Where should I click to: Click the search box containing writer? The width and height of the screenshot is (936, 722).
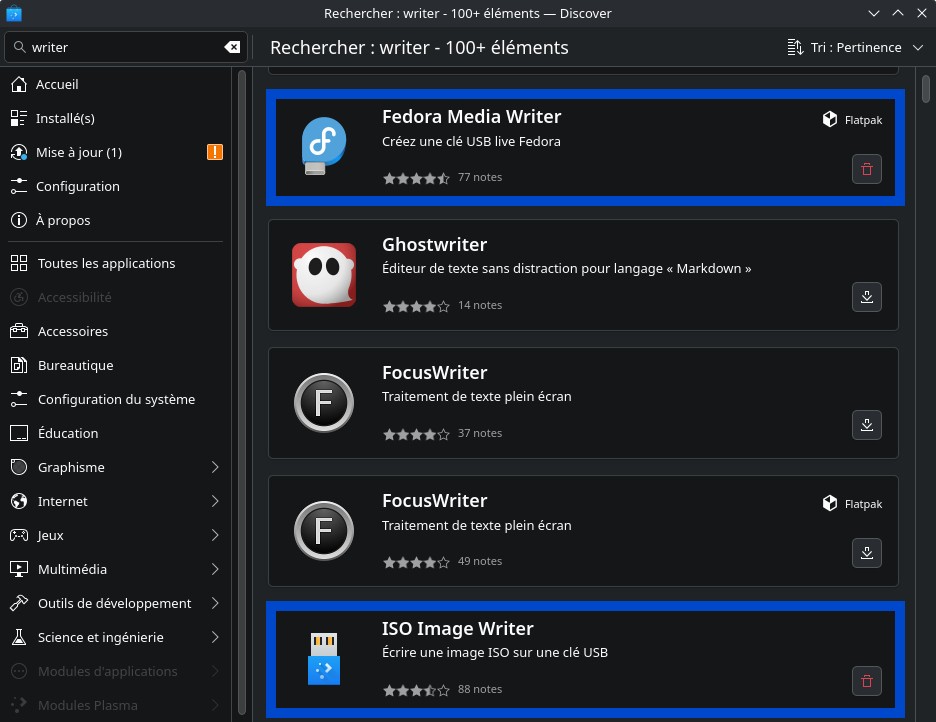[126, 47]
